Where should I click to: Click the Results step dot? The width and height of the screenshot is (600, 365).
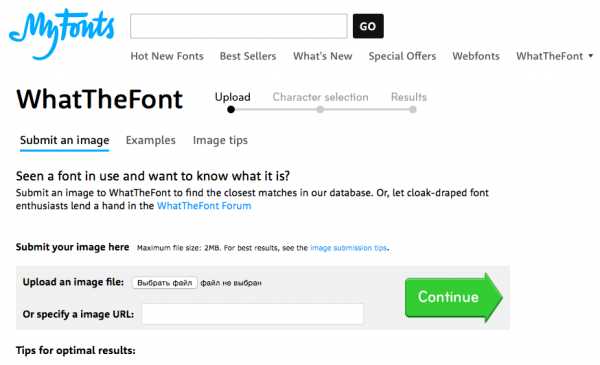pyautogui.click(x=412, y=110)
